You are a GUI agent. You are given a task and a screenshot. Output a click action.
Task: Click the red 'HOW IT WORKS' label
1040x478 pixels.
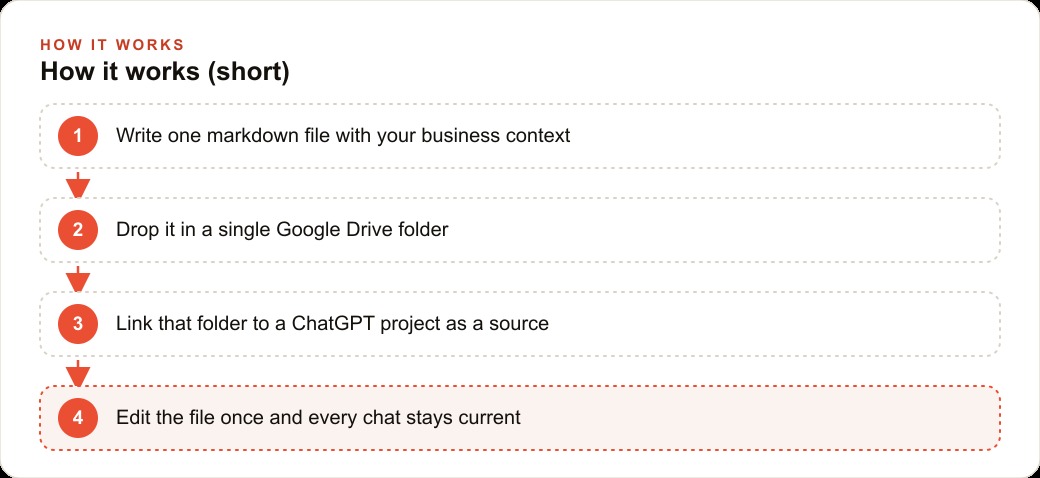click(x=112, y=45)
